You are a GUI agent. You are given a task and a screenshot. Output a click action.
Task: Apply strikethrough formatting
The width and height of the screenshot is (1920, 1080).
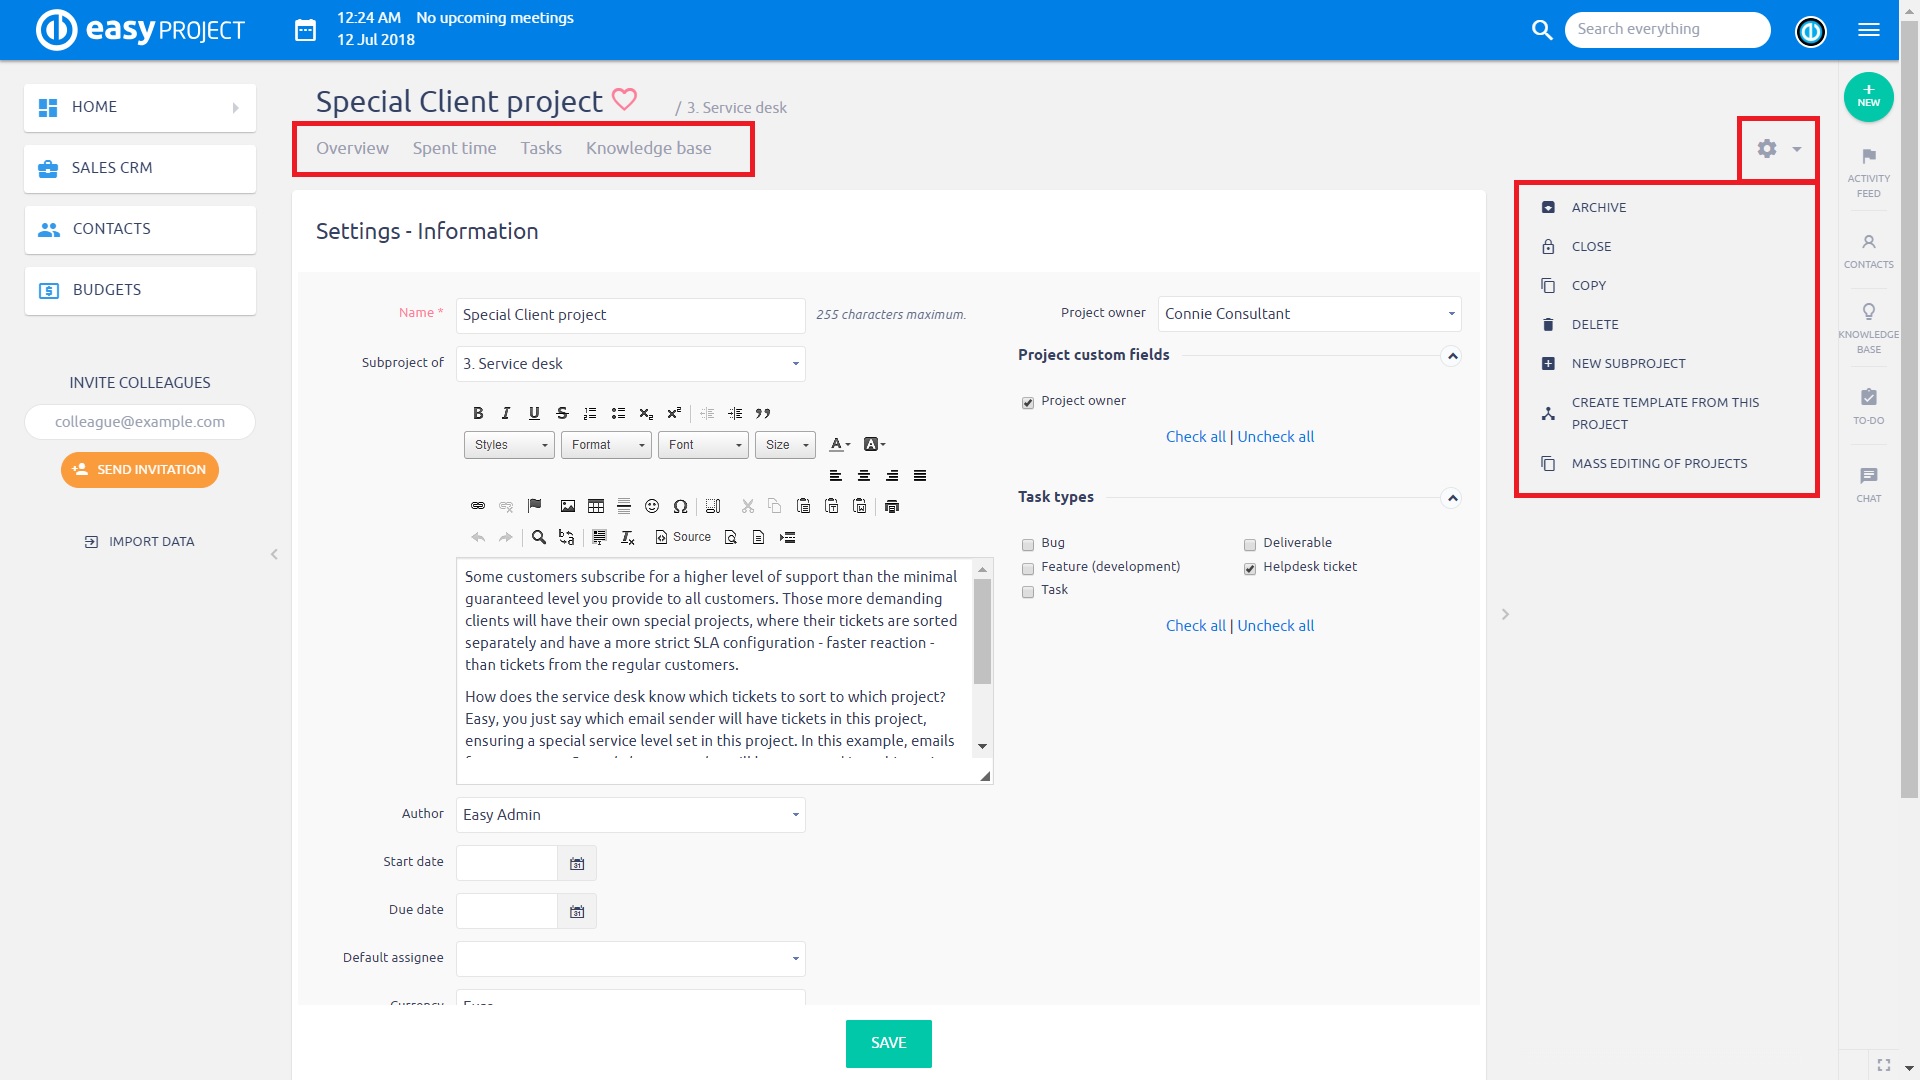562,413
